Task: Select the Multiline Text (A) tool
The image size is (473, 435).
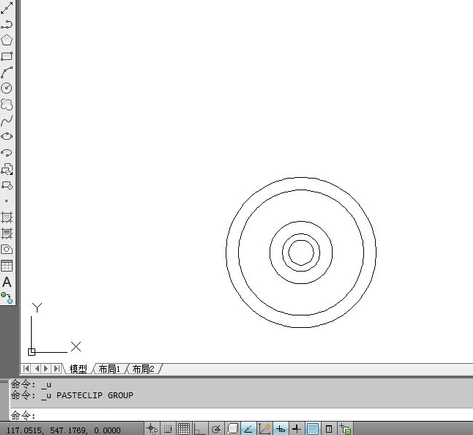Action: (7, 282)
